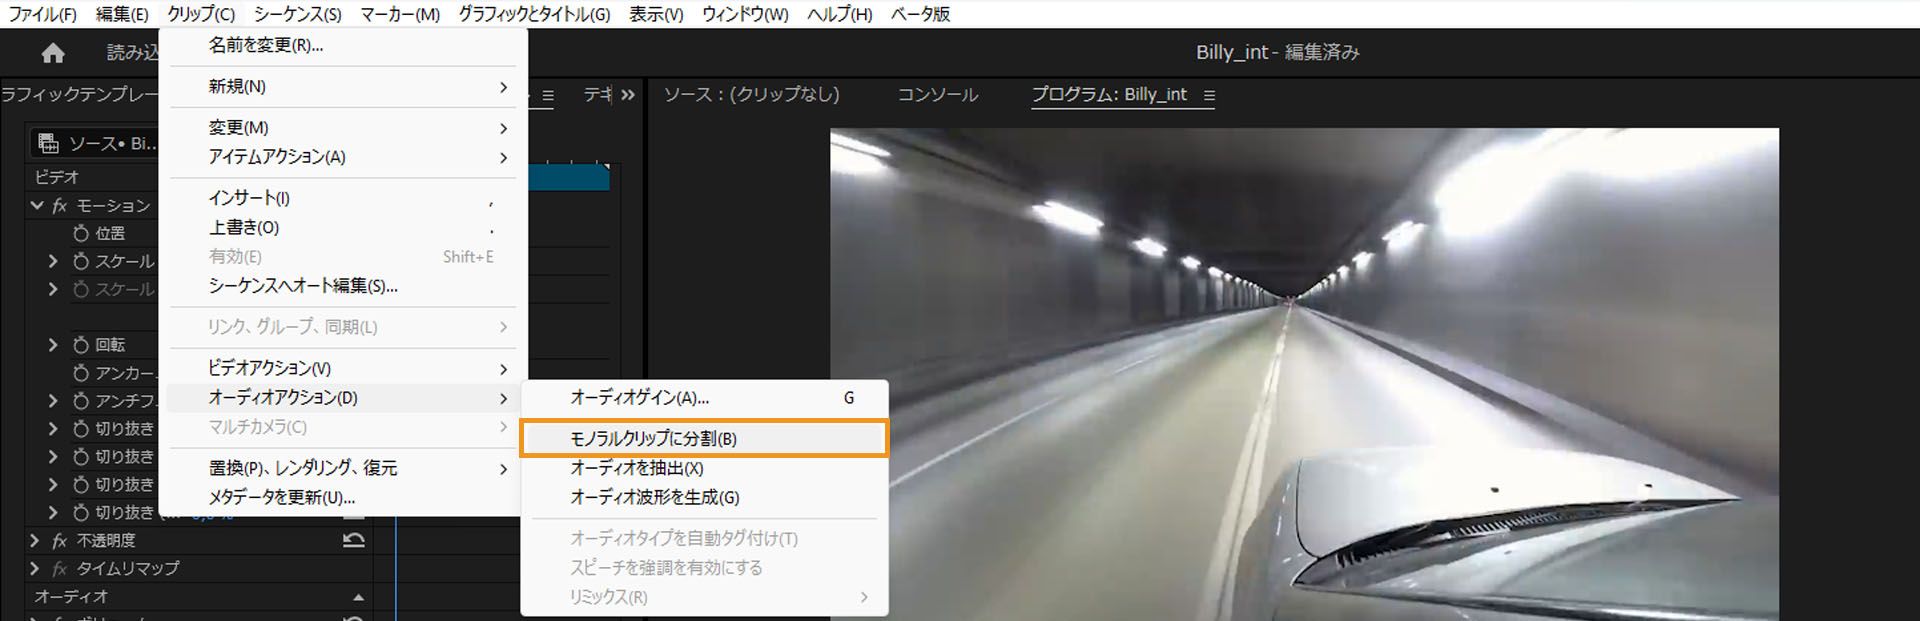This screenshot has height=621, width=1920.
Task: Toggle the 回転 stopwatch animation icon
Action: point(81,345)
